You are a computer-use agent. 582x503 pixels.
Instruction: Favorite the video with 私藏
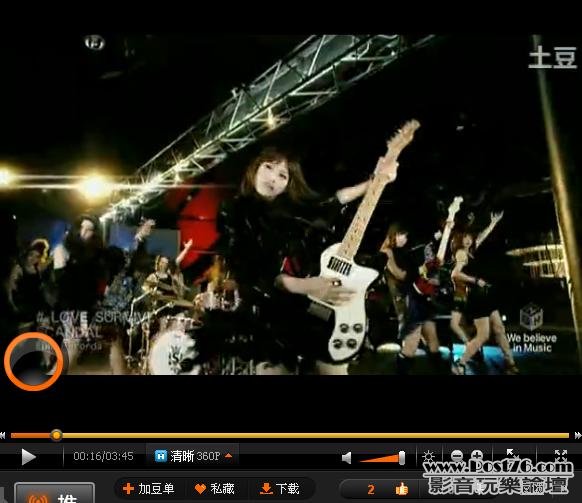215,489
